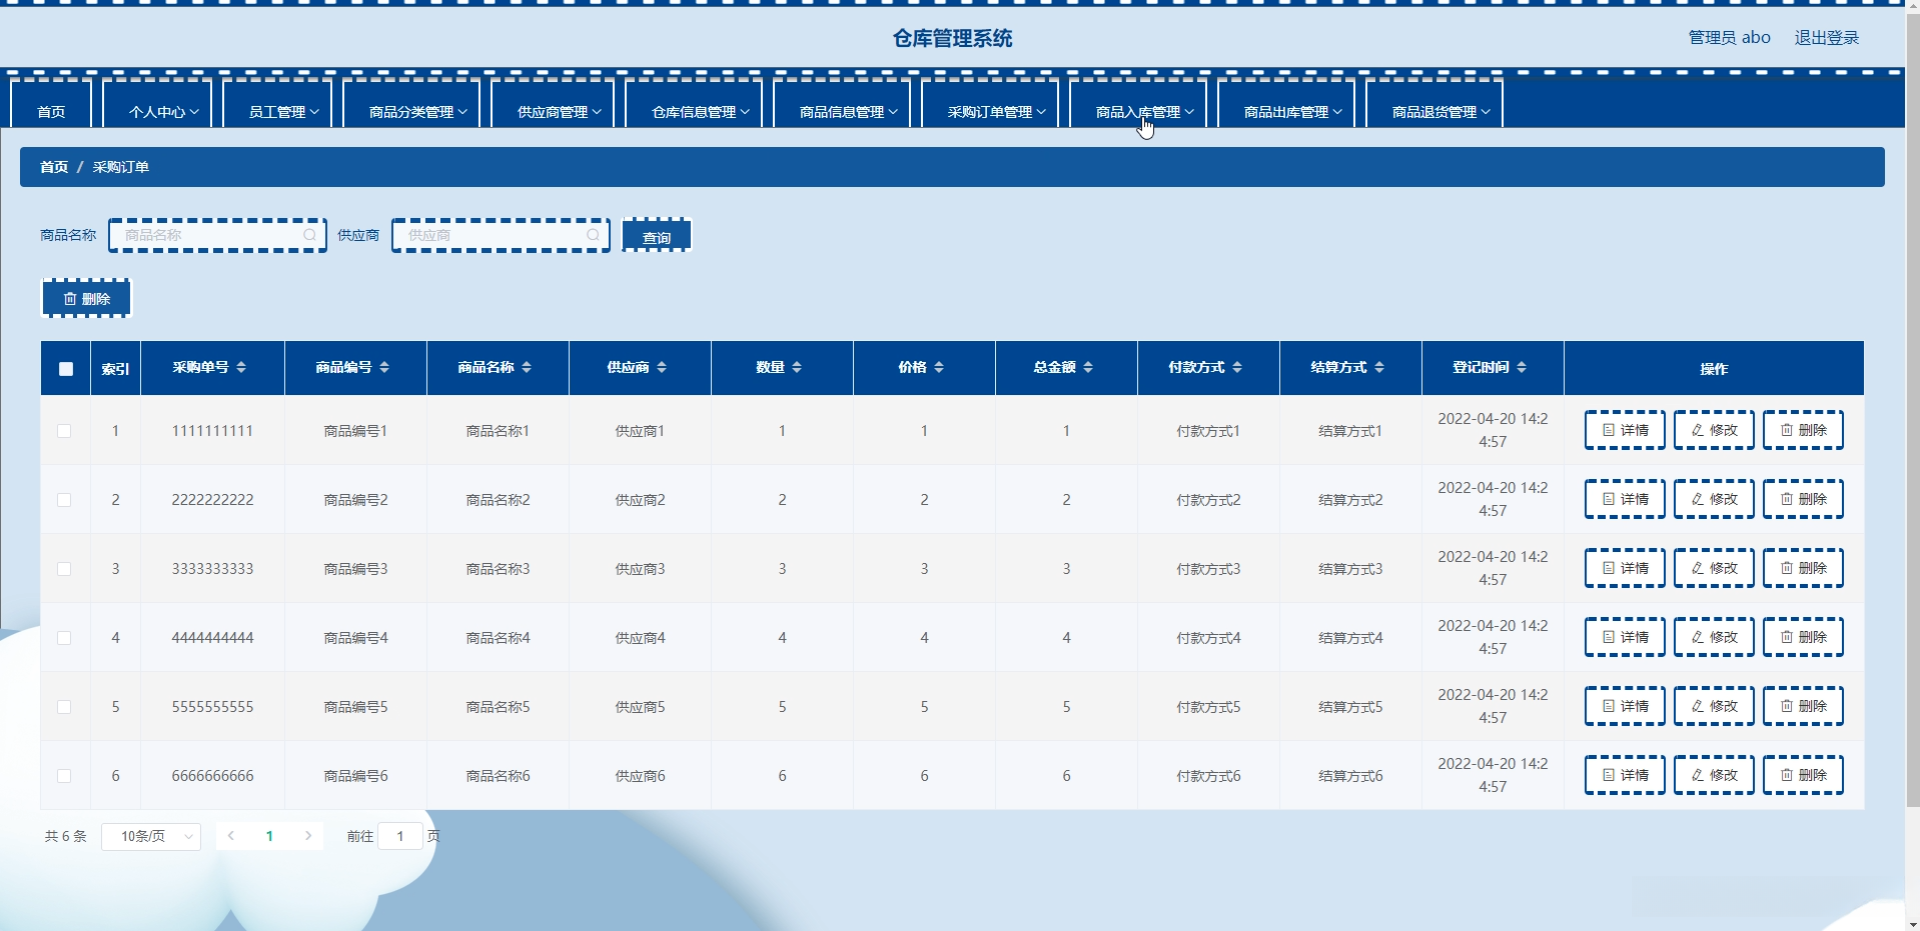The image size is (1920, 931).
Task: Open 10条/页 page size dropdown
Action: coord(151,836)
